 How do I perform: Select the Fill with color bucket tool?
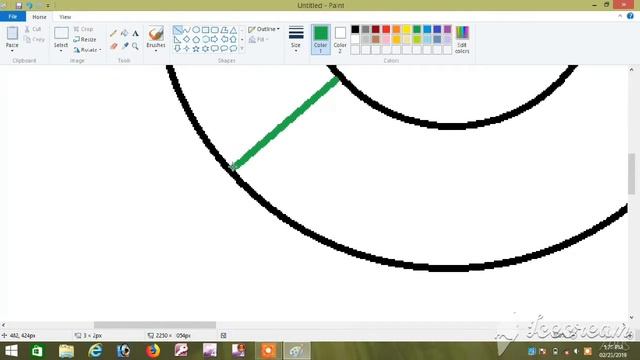pyautogui.click(x=124, y=33)
